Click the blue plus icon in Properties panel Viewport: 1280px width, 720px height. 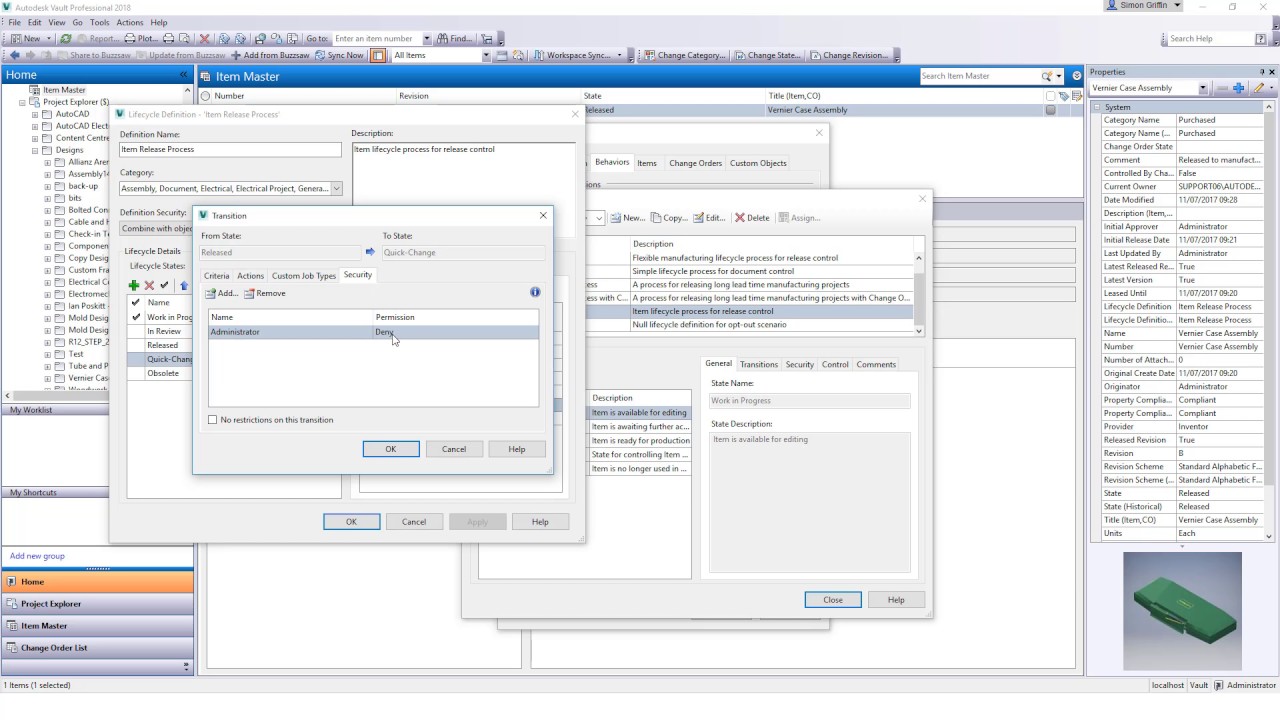(x=1238, y=88)
